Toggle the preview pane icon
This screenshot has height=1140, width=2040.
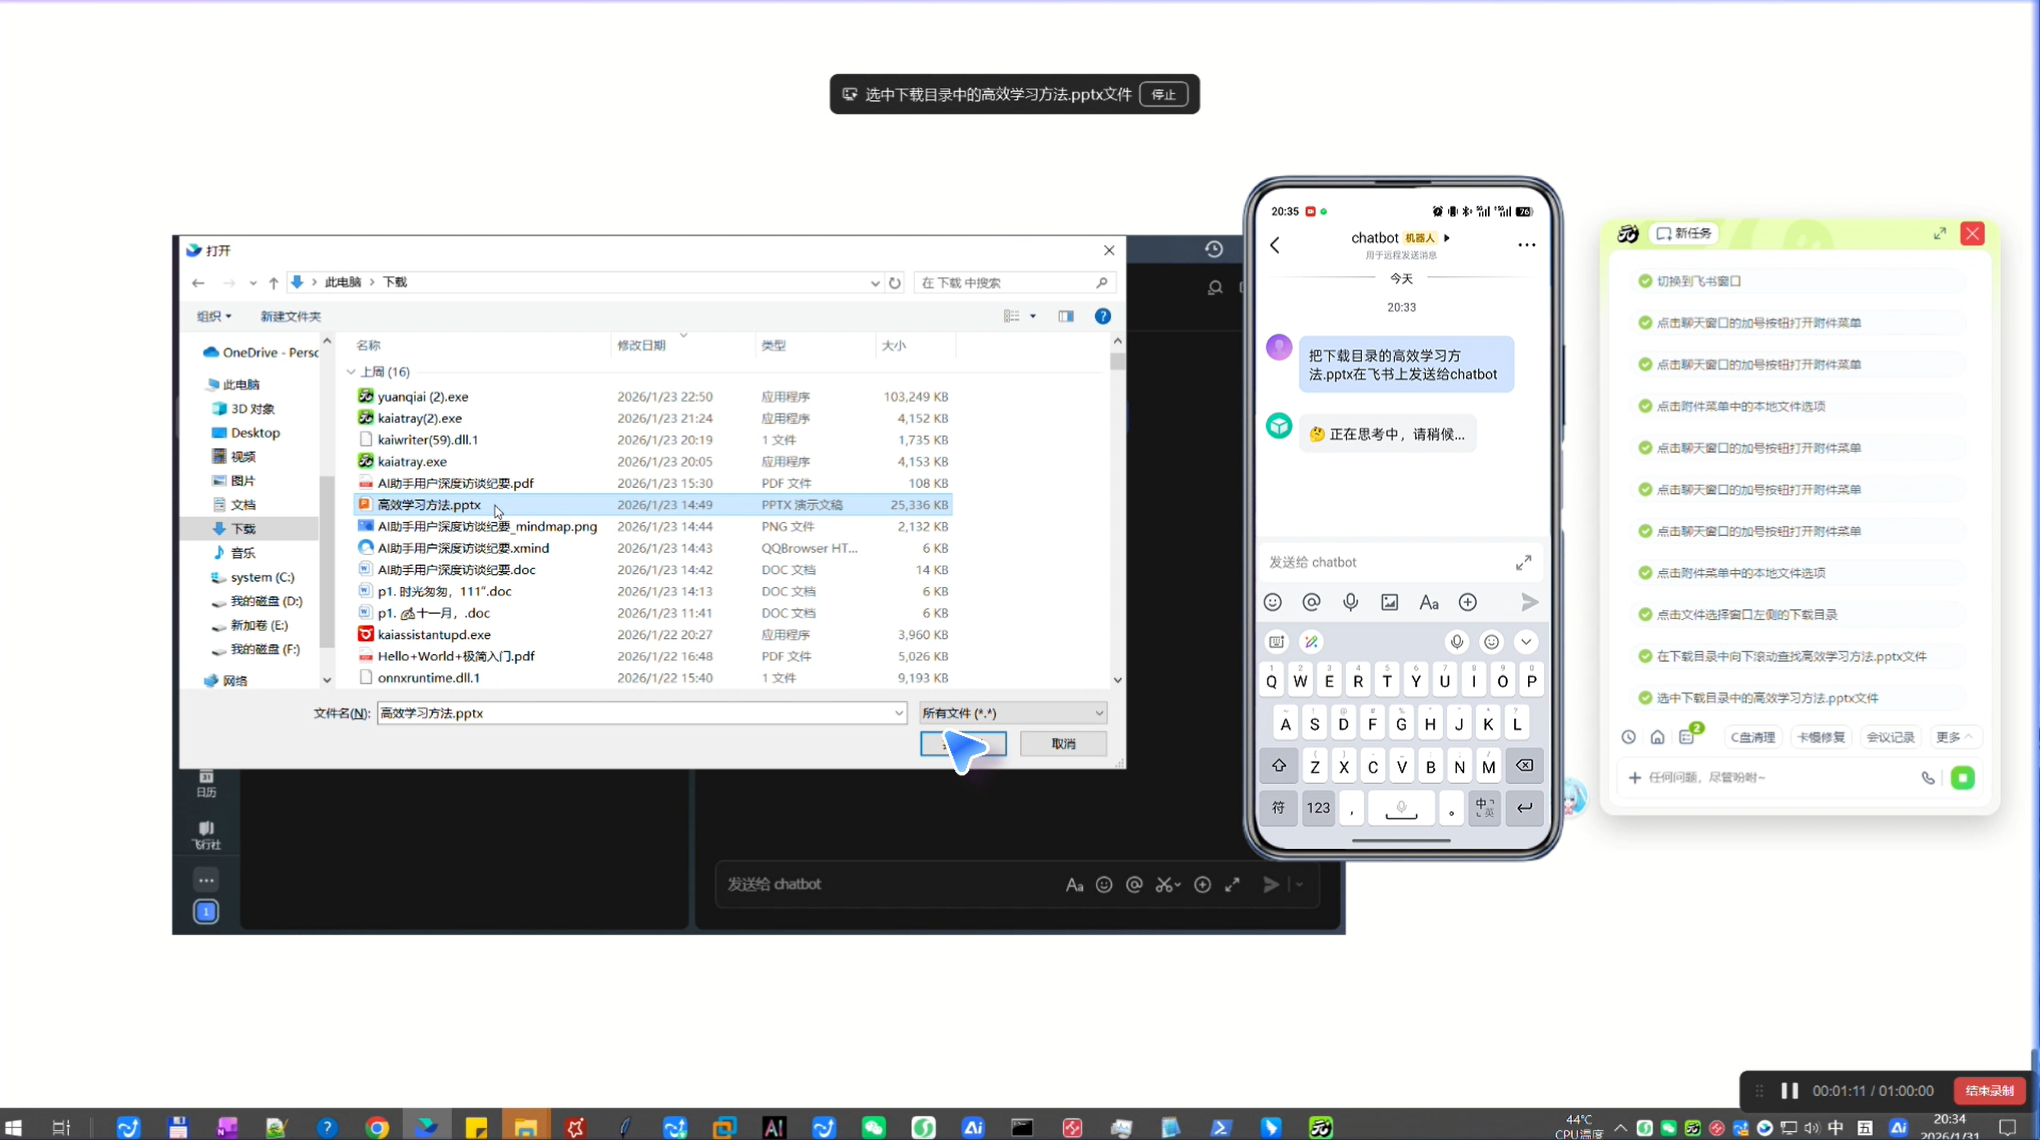1066,316
